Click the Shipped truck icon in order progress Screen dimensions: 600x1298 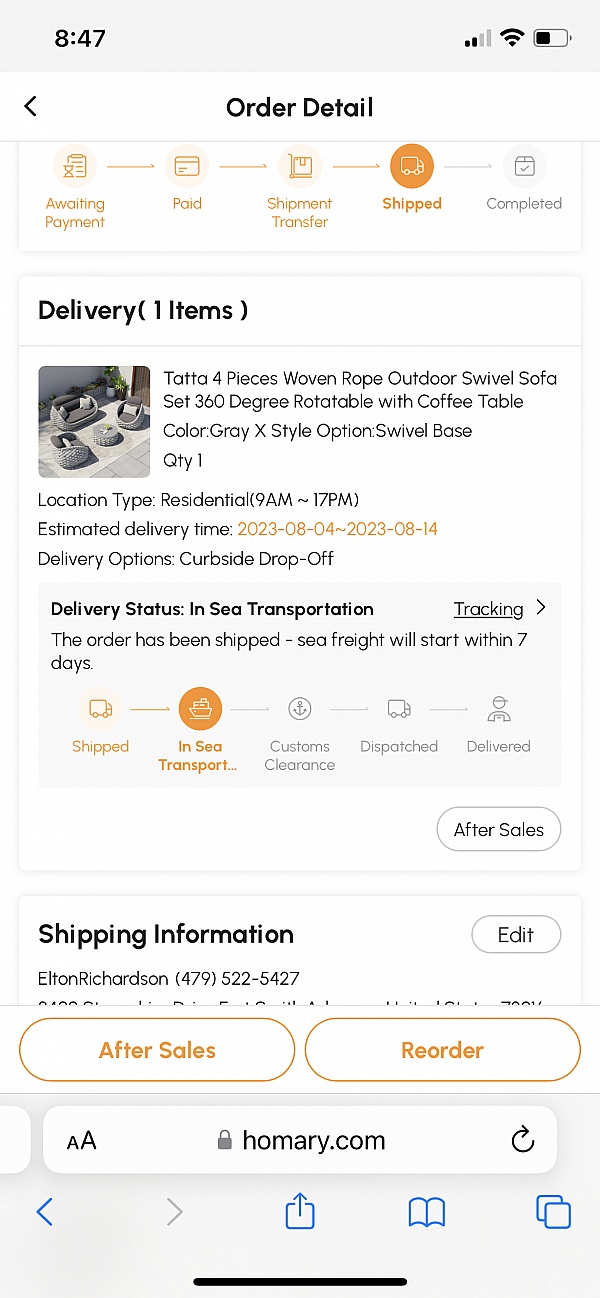[412, 166]
